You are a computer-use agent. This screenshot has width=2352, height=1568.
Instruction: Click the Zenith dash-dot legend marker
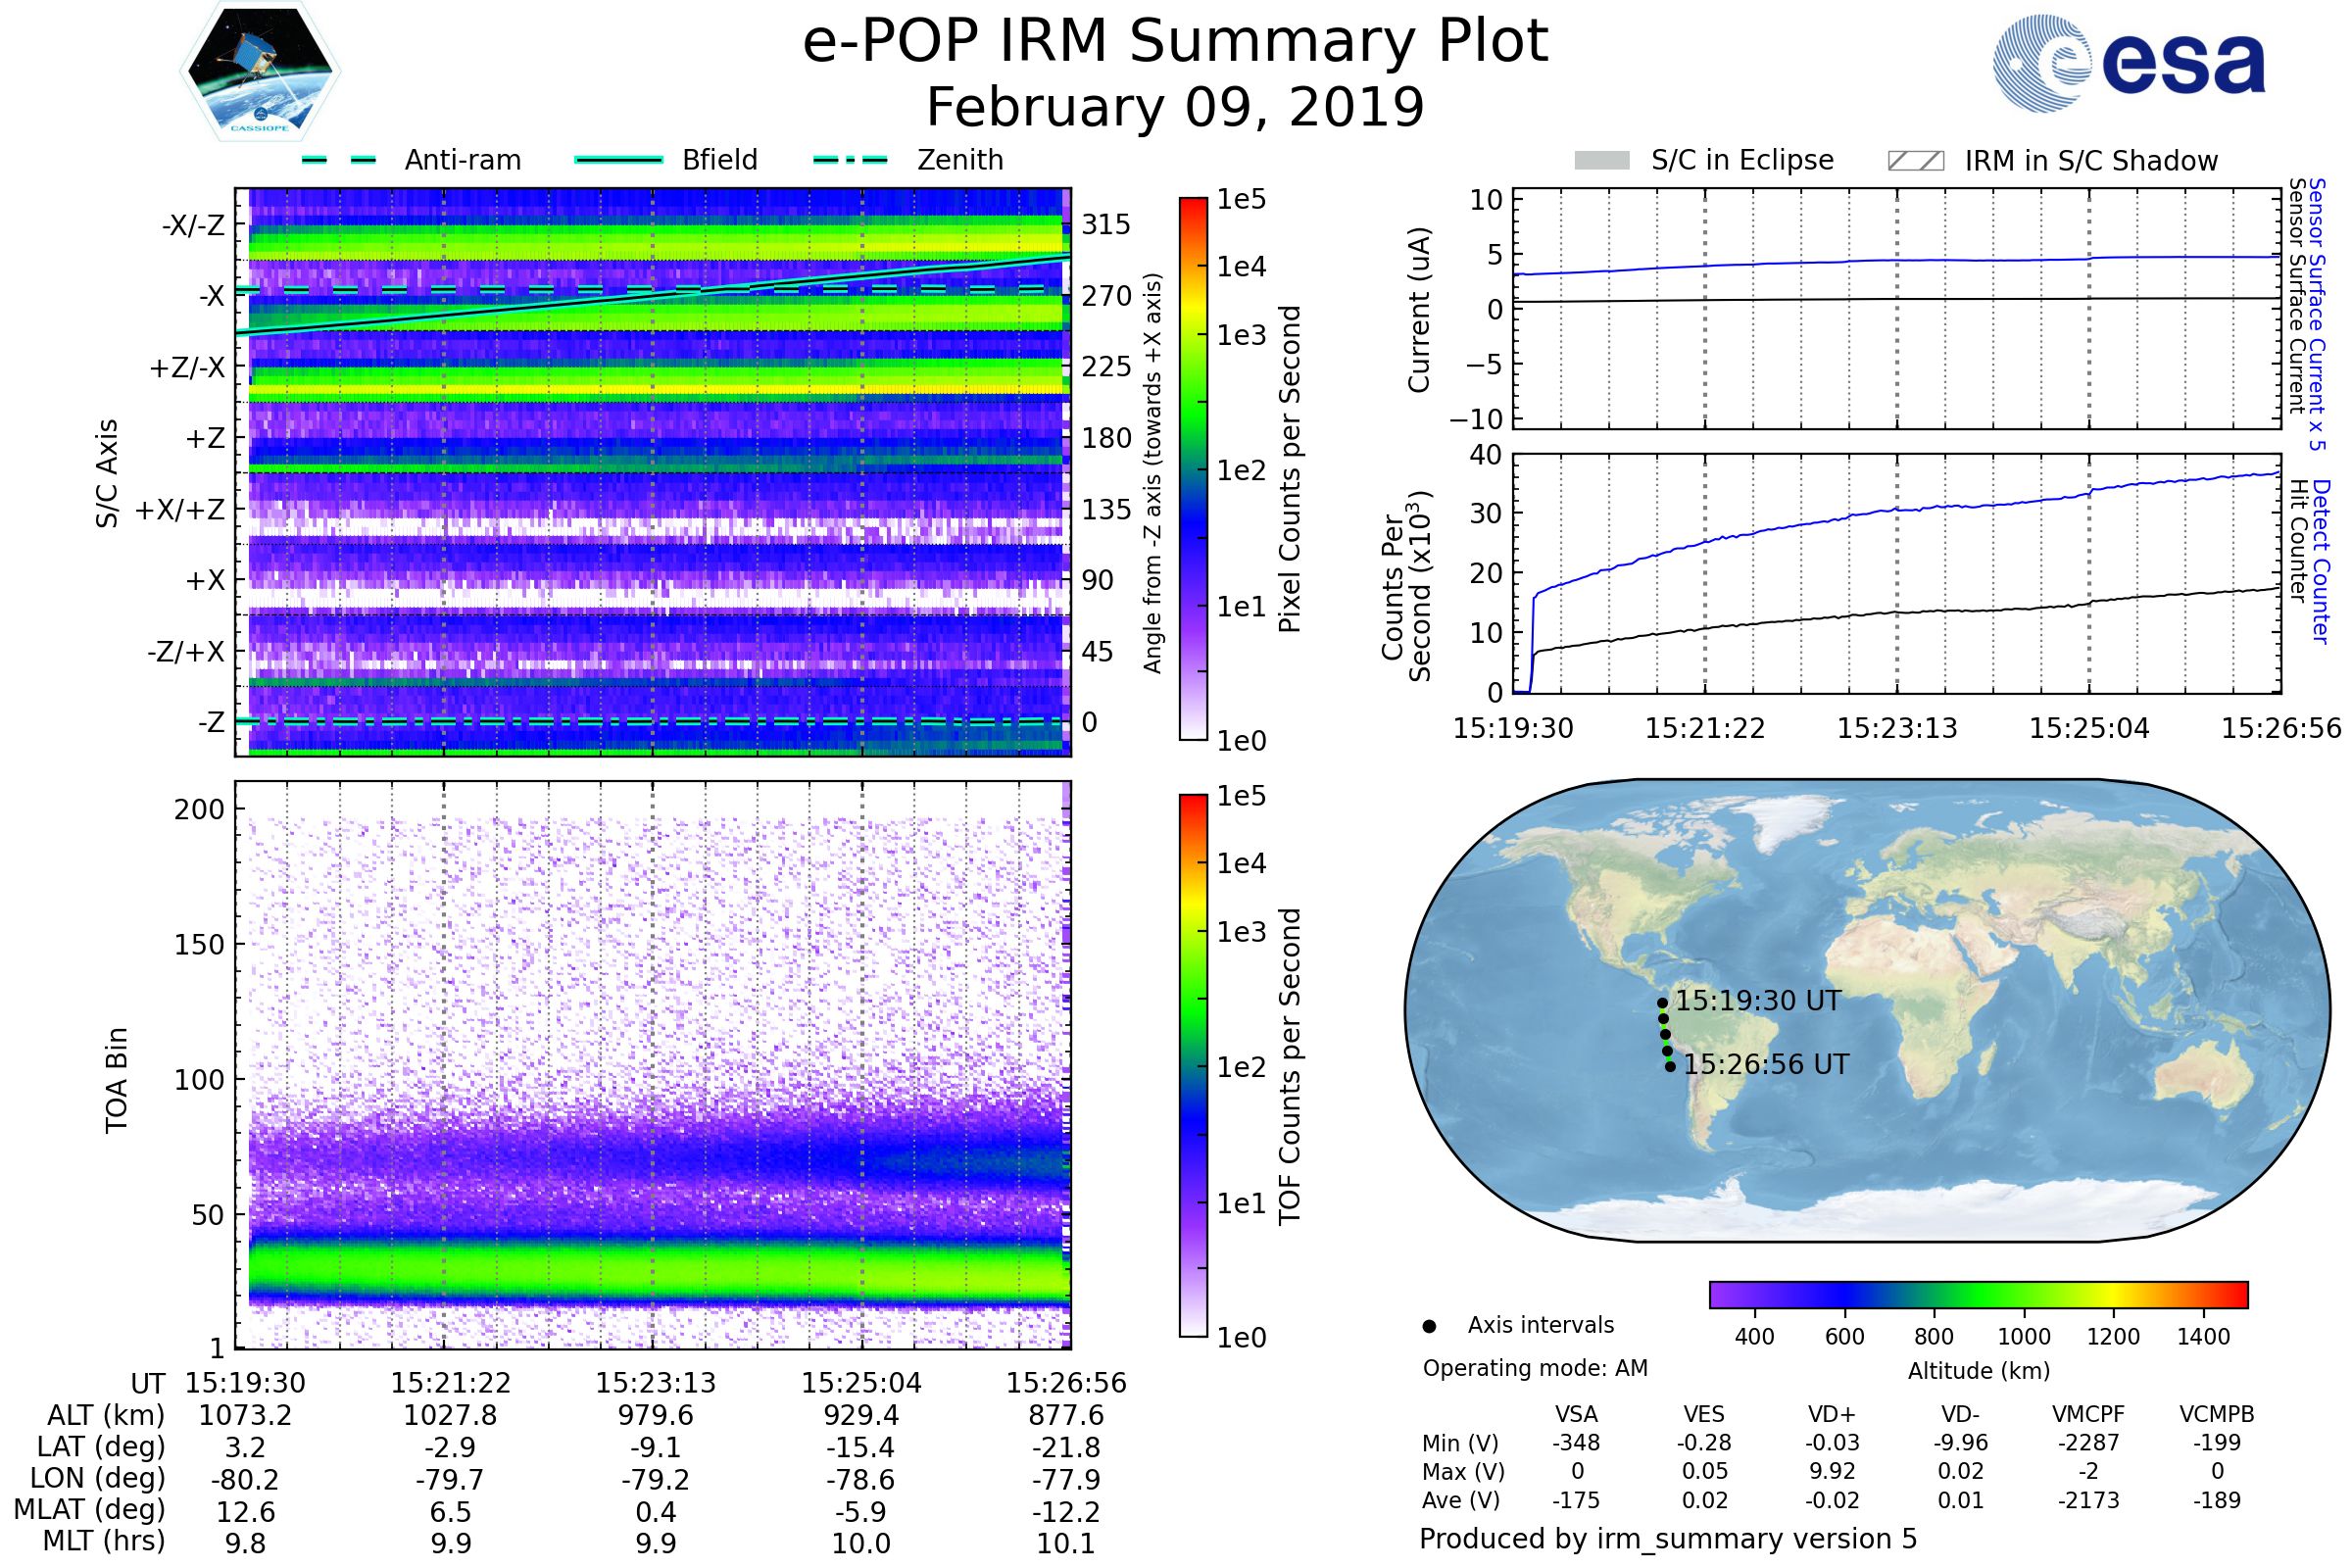pyautogui.click(x=850, y=160)
